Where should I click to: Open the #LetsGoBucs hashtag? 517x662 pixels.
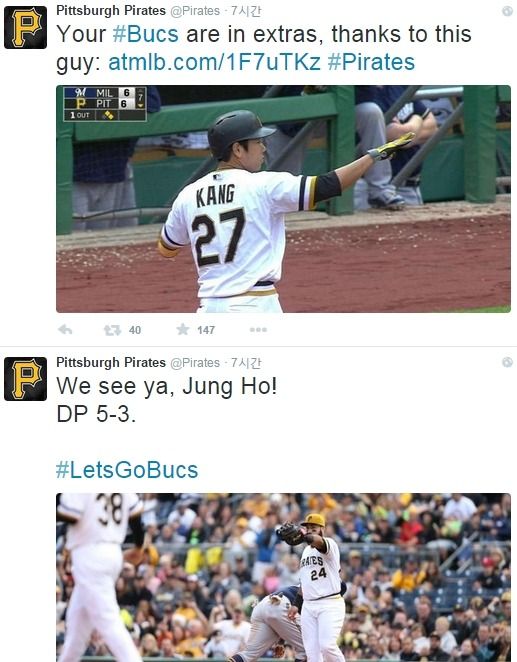127,470
